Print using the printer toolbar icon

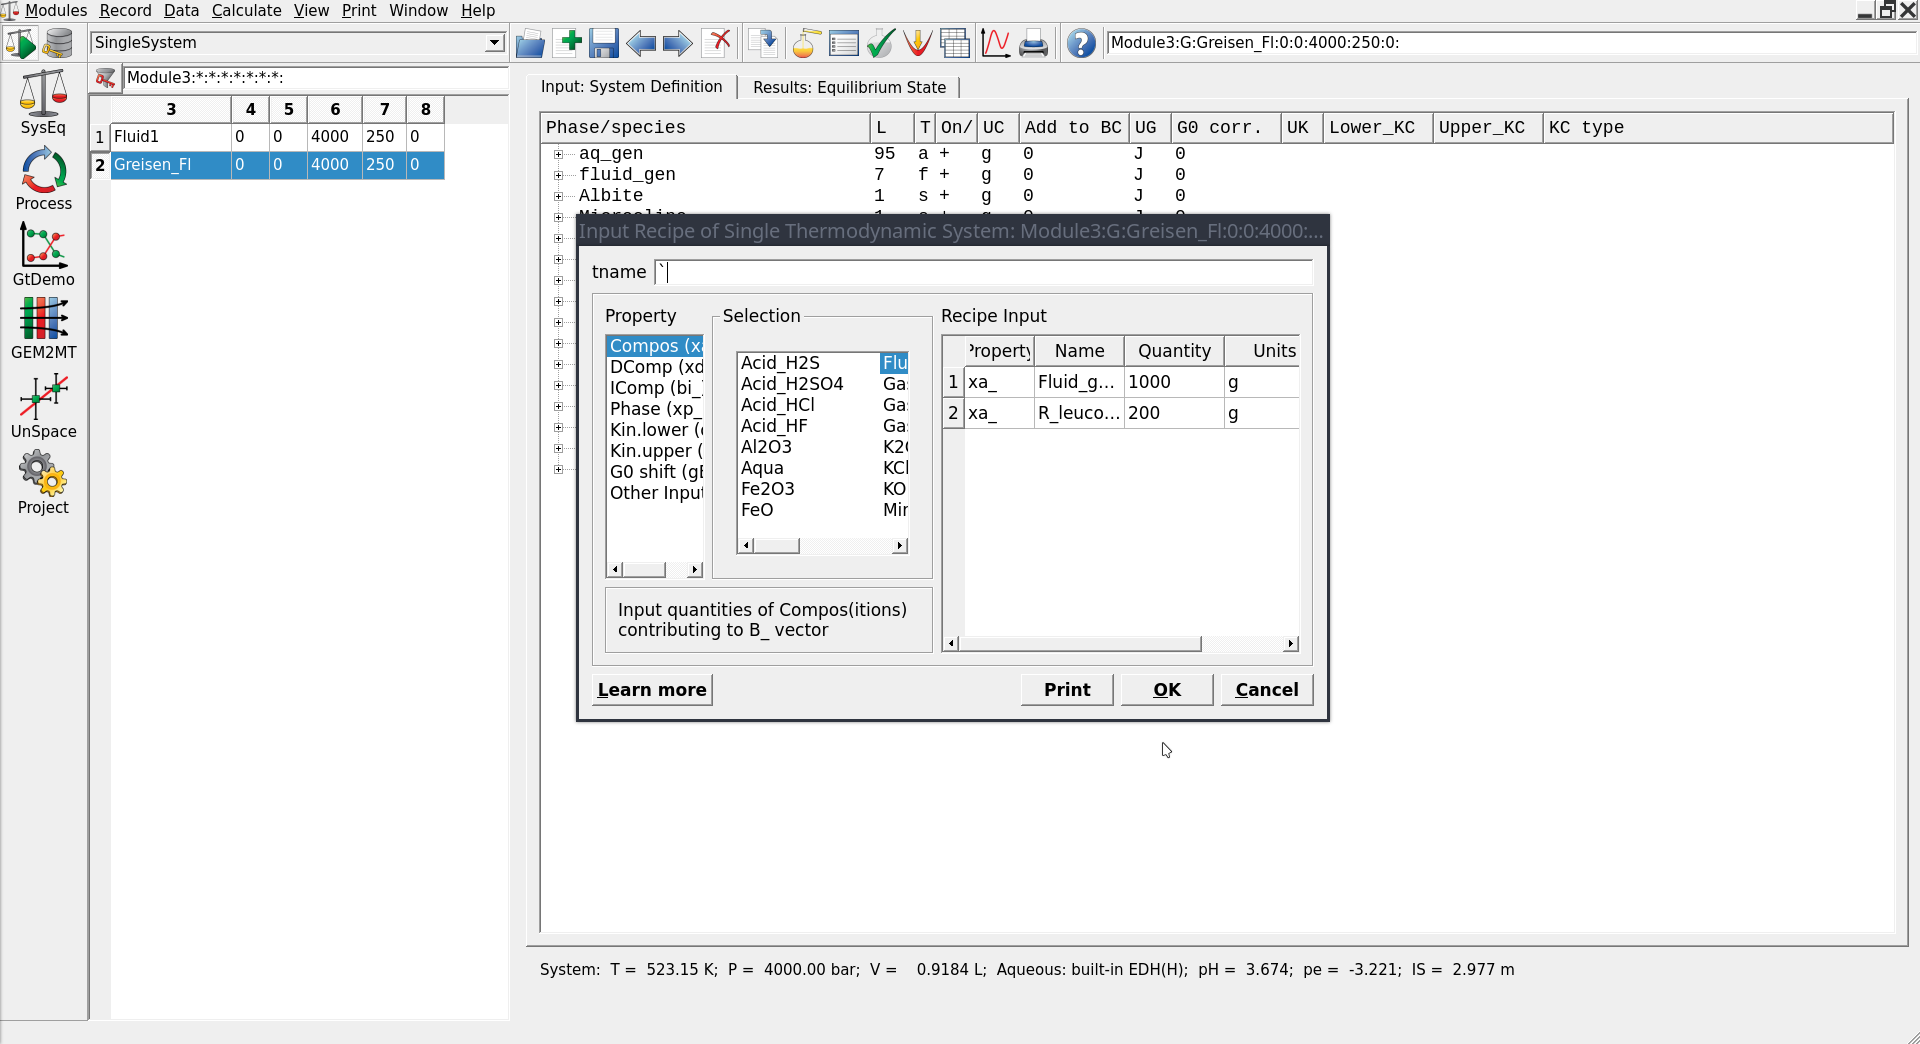tap(1033, 43)
